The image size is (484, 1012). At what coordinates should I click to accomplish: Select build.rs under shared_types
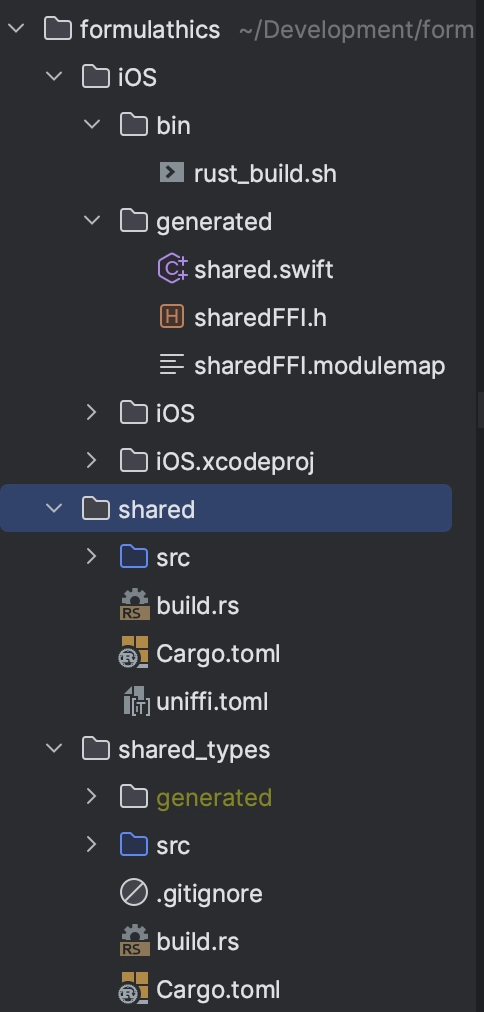[x=197, y=942]
